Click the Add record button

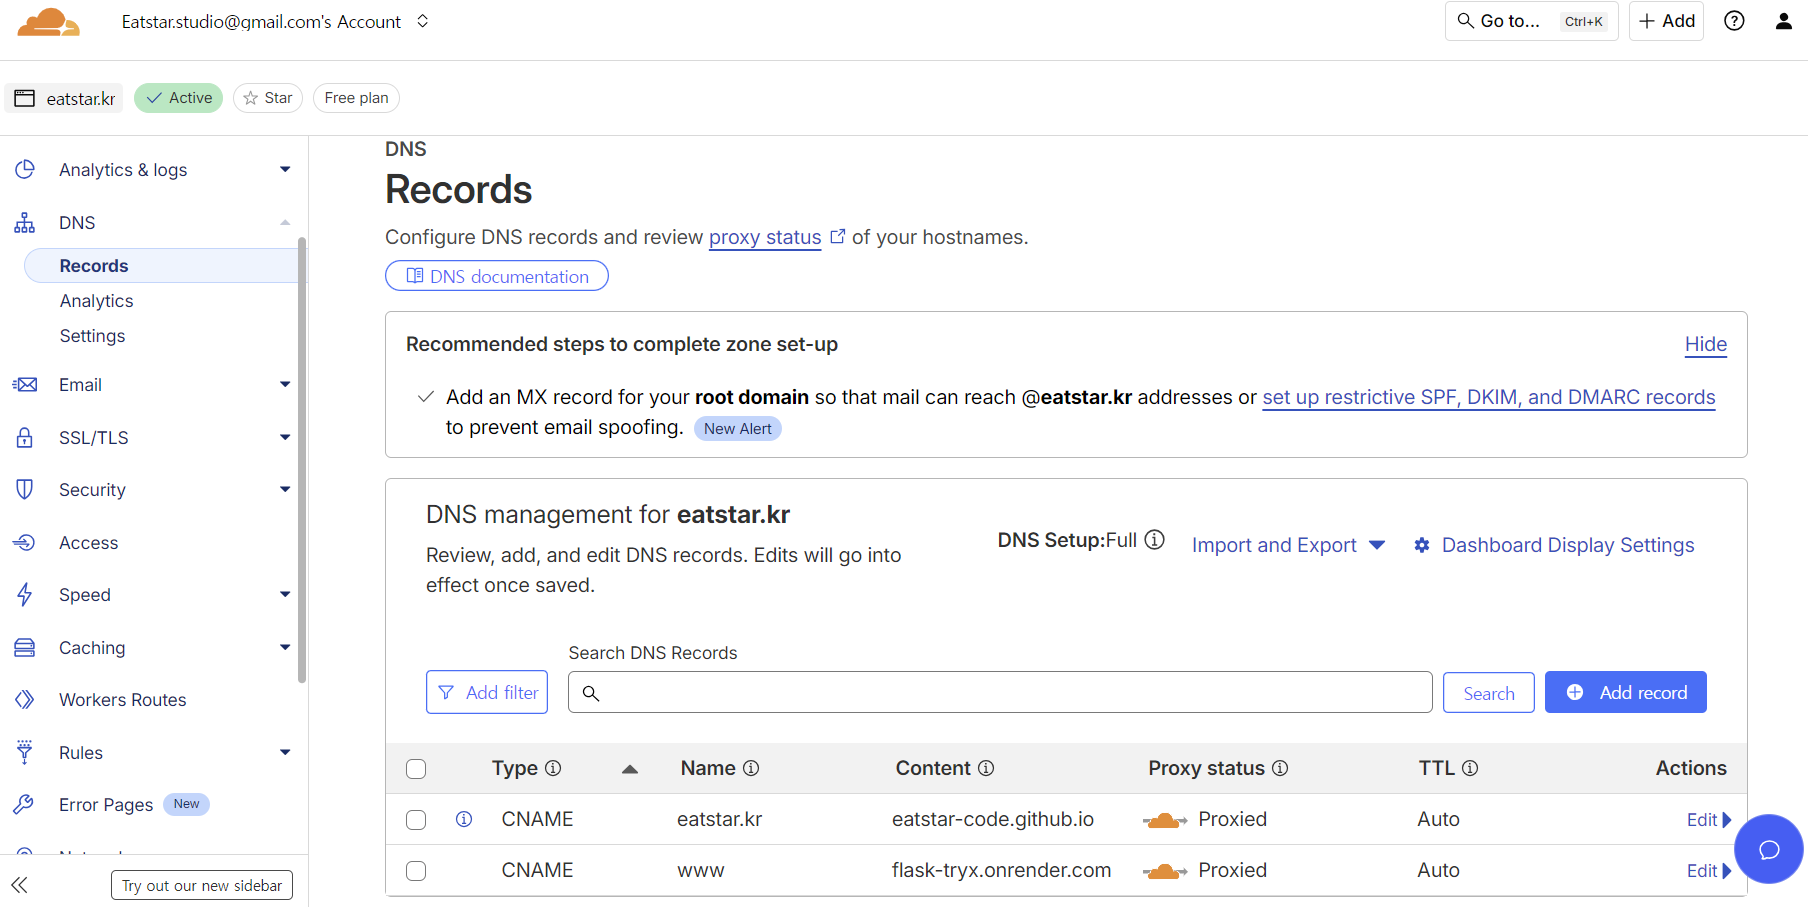[1625, 692]
